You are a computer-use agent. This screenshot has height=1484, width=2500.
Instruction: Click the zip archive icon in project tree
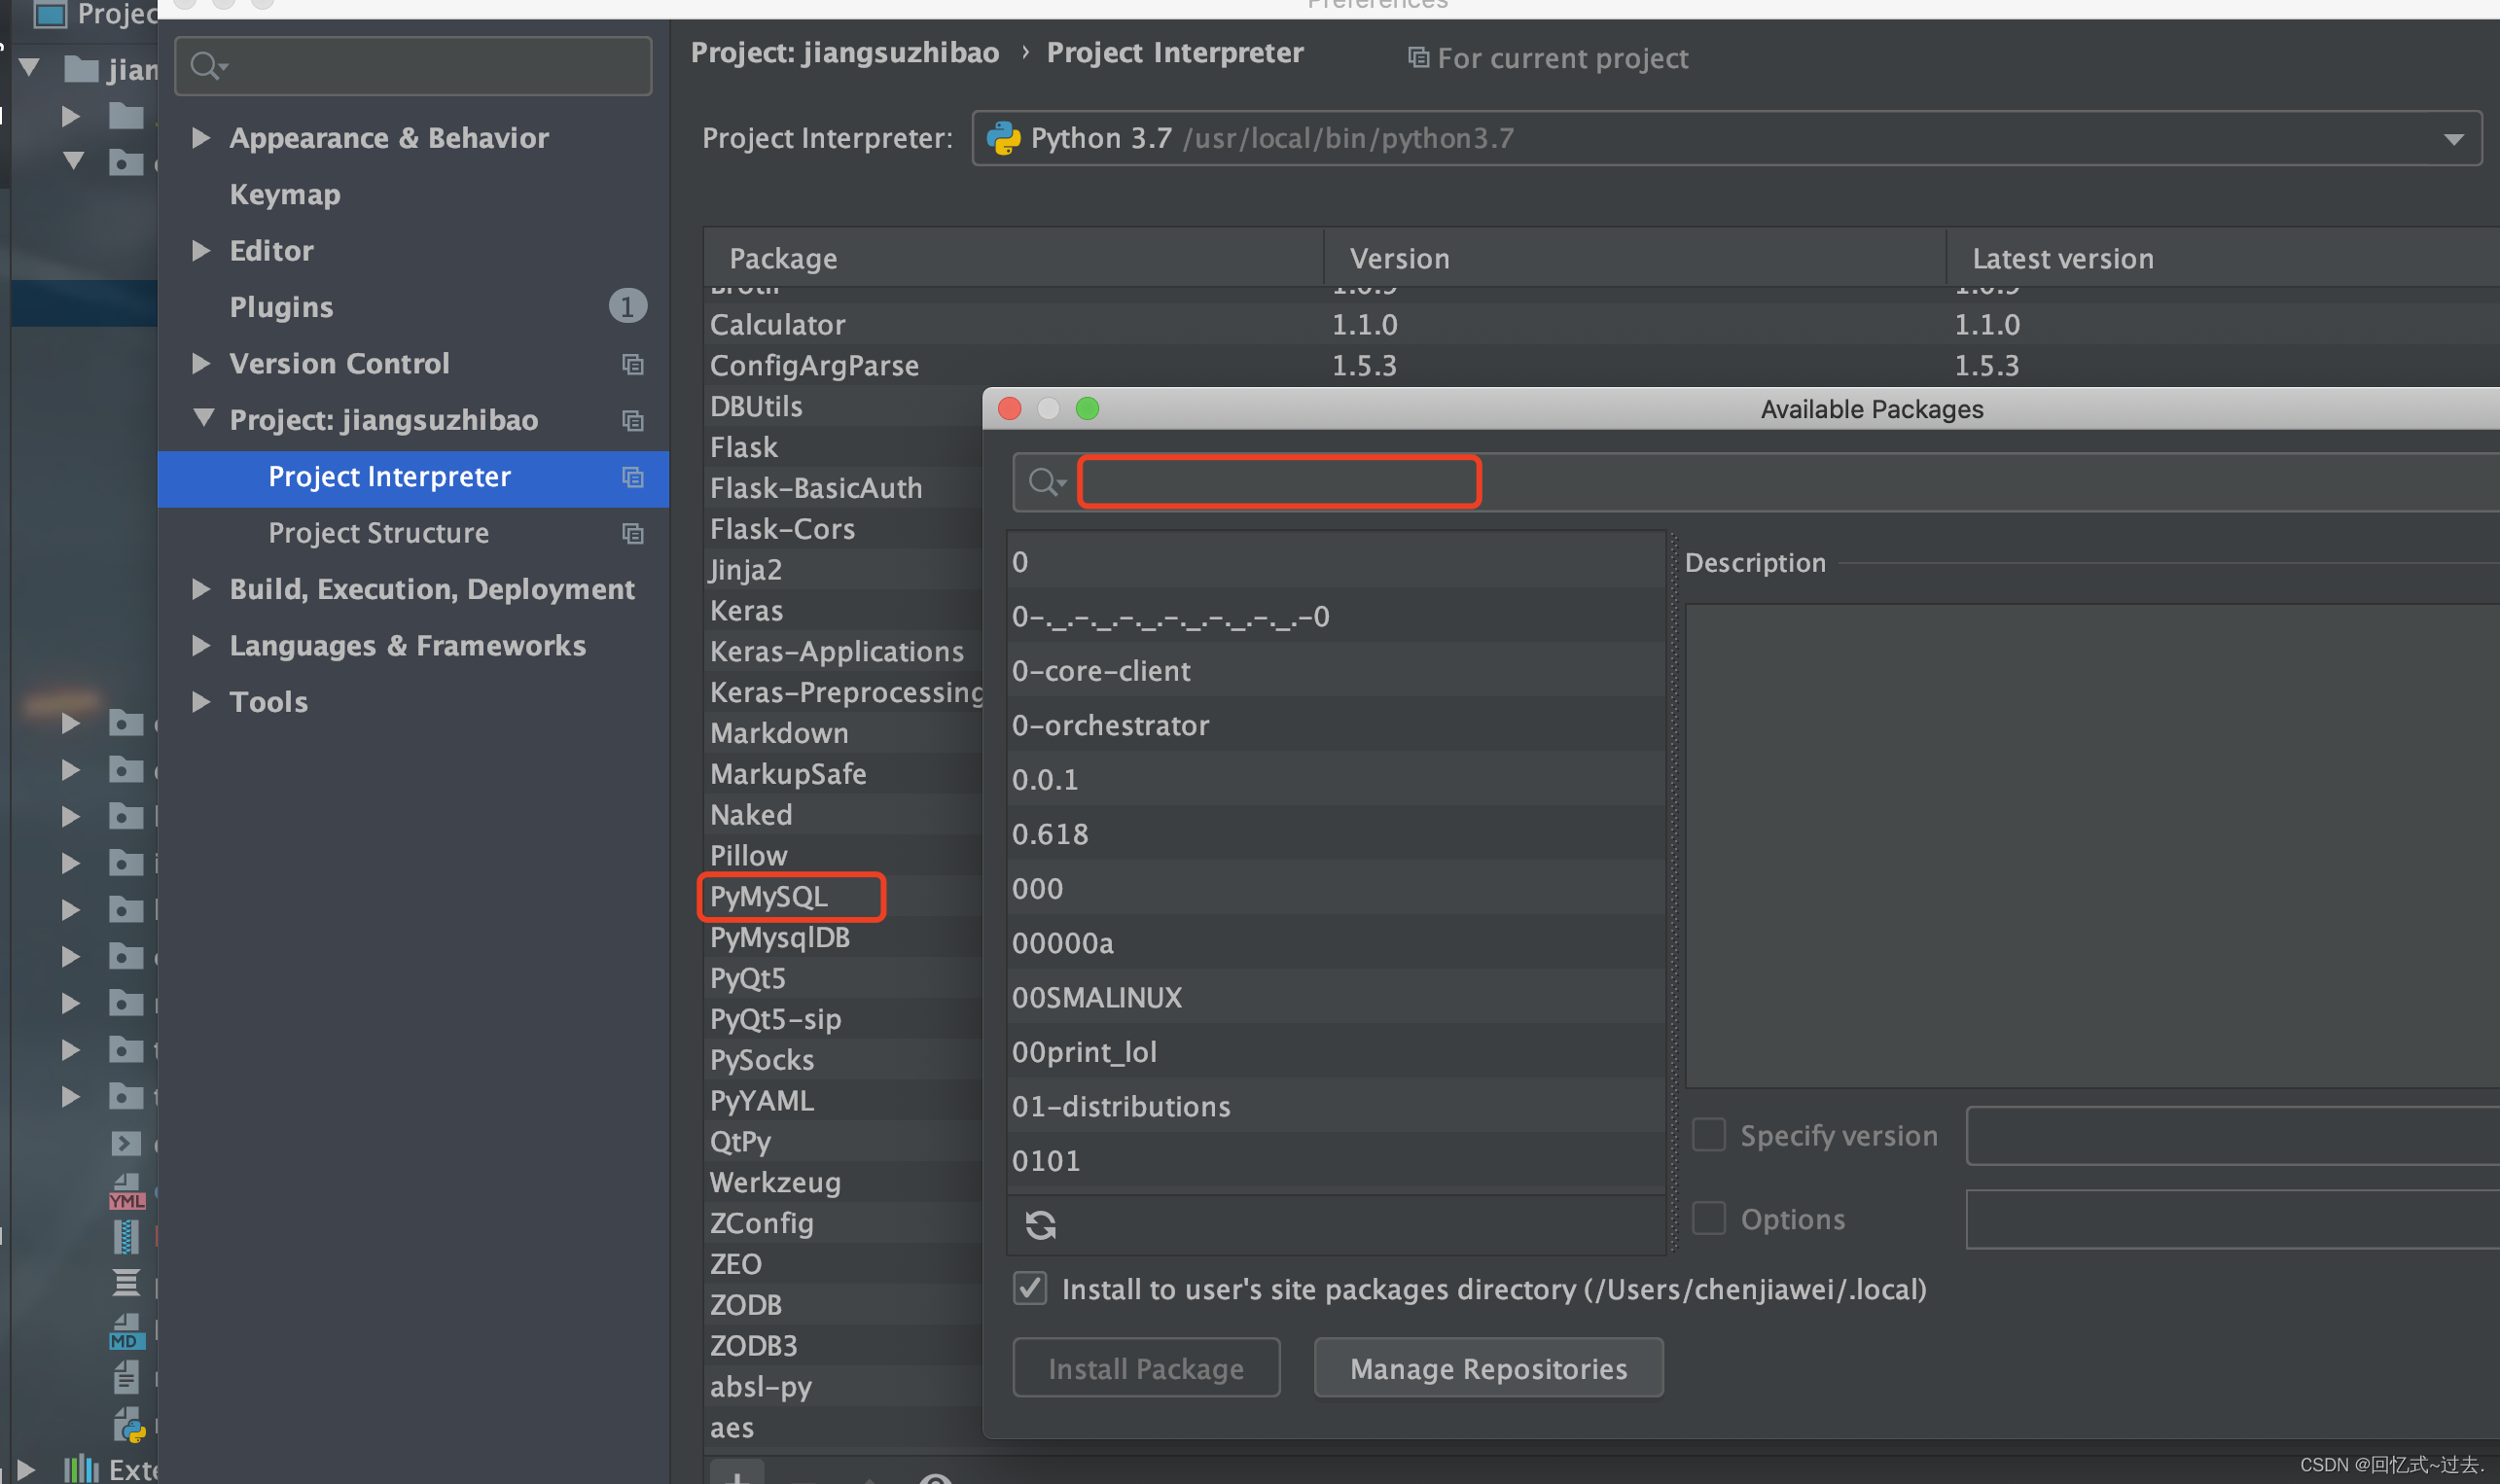(127, 1238)
